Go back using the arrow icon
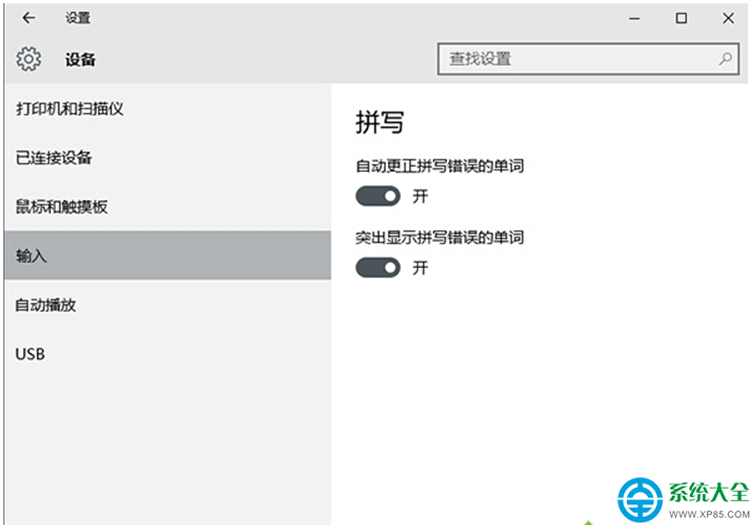 coord(29,18)
